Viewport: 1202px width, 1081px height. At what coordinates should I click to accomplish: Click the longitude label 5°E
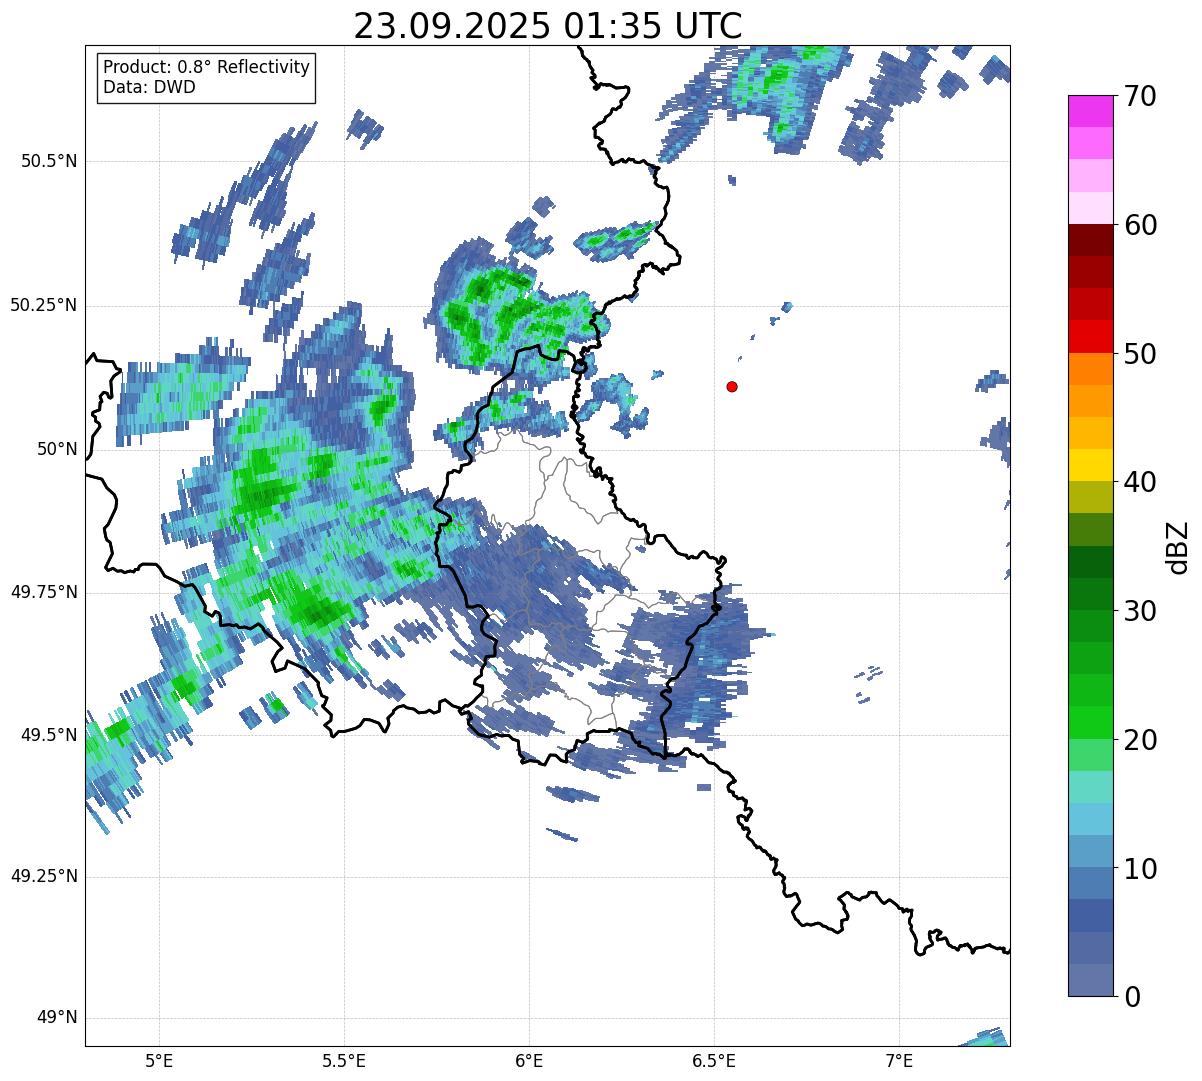[x=159, y=1061]
